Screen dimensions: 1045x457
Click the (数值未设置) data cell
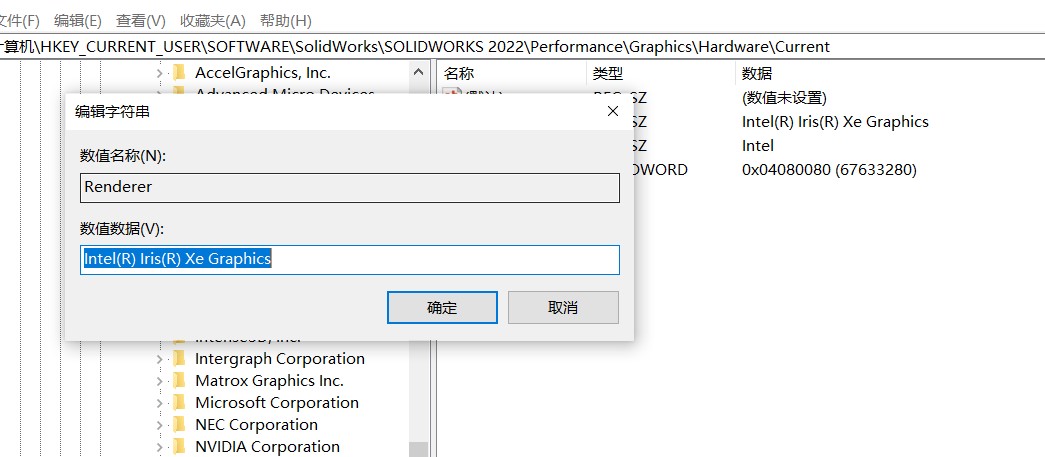coord(784,98)
